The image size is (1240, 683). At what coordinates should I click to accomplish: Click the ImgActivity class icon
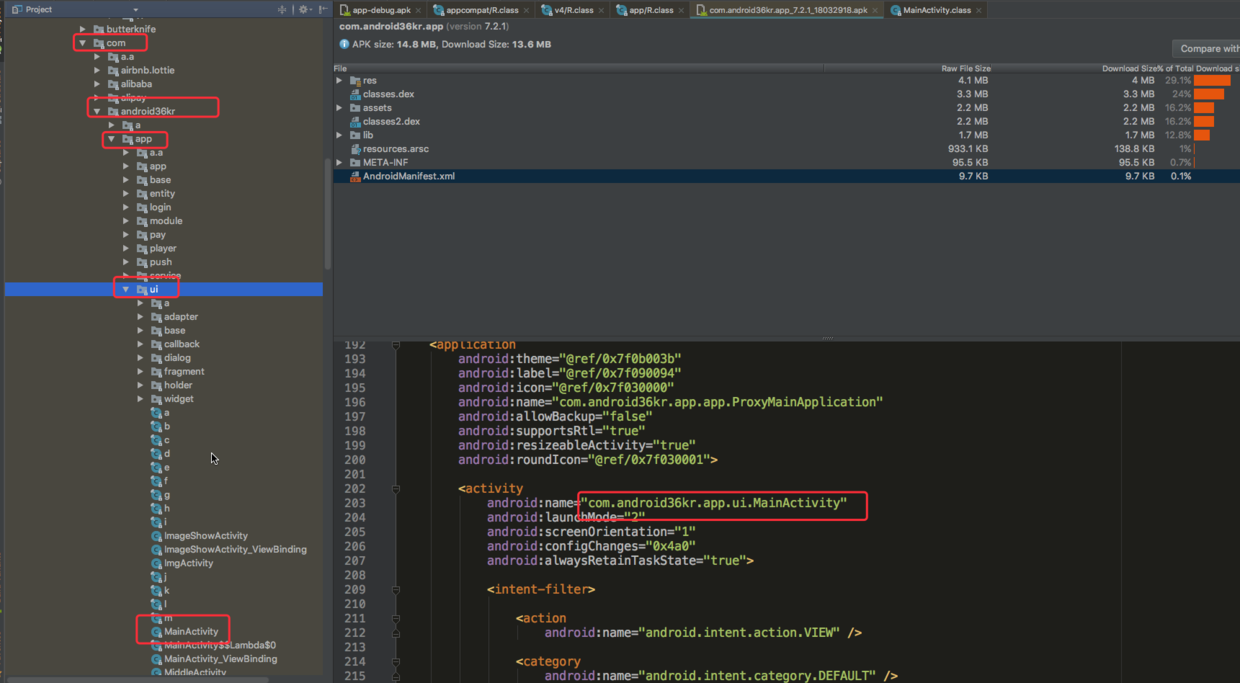[x=156, y=563]
